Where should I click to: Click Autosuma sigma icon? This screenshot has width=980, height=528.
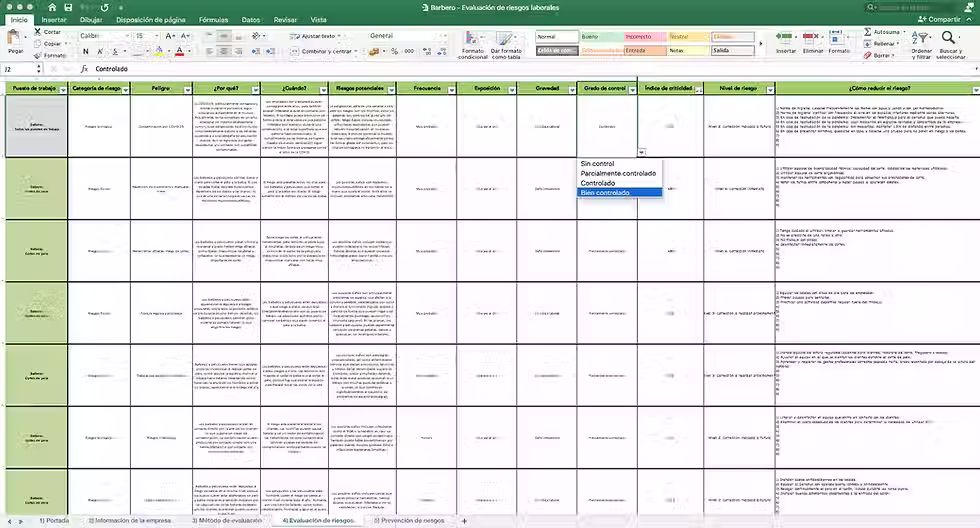[868, 32]
